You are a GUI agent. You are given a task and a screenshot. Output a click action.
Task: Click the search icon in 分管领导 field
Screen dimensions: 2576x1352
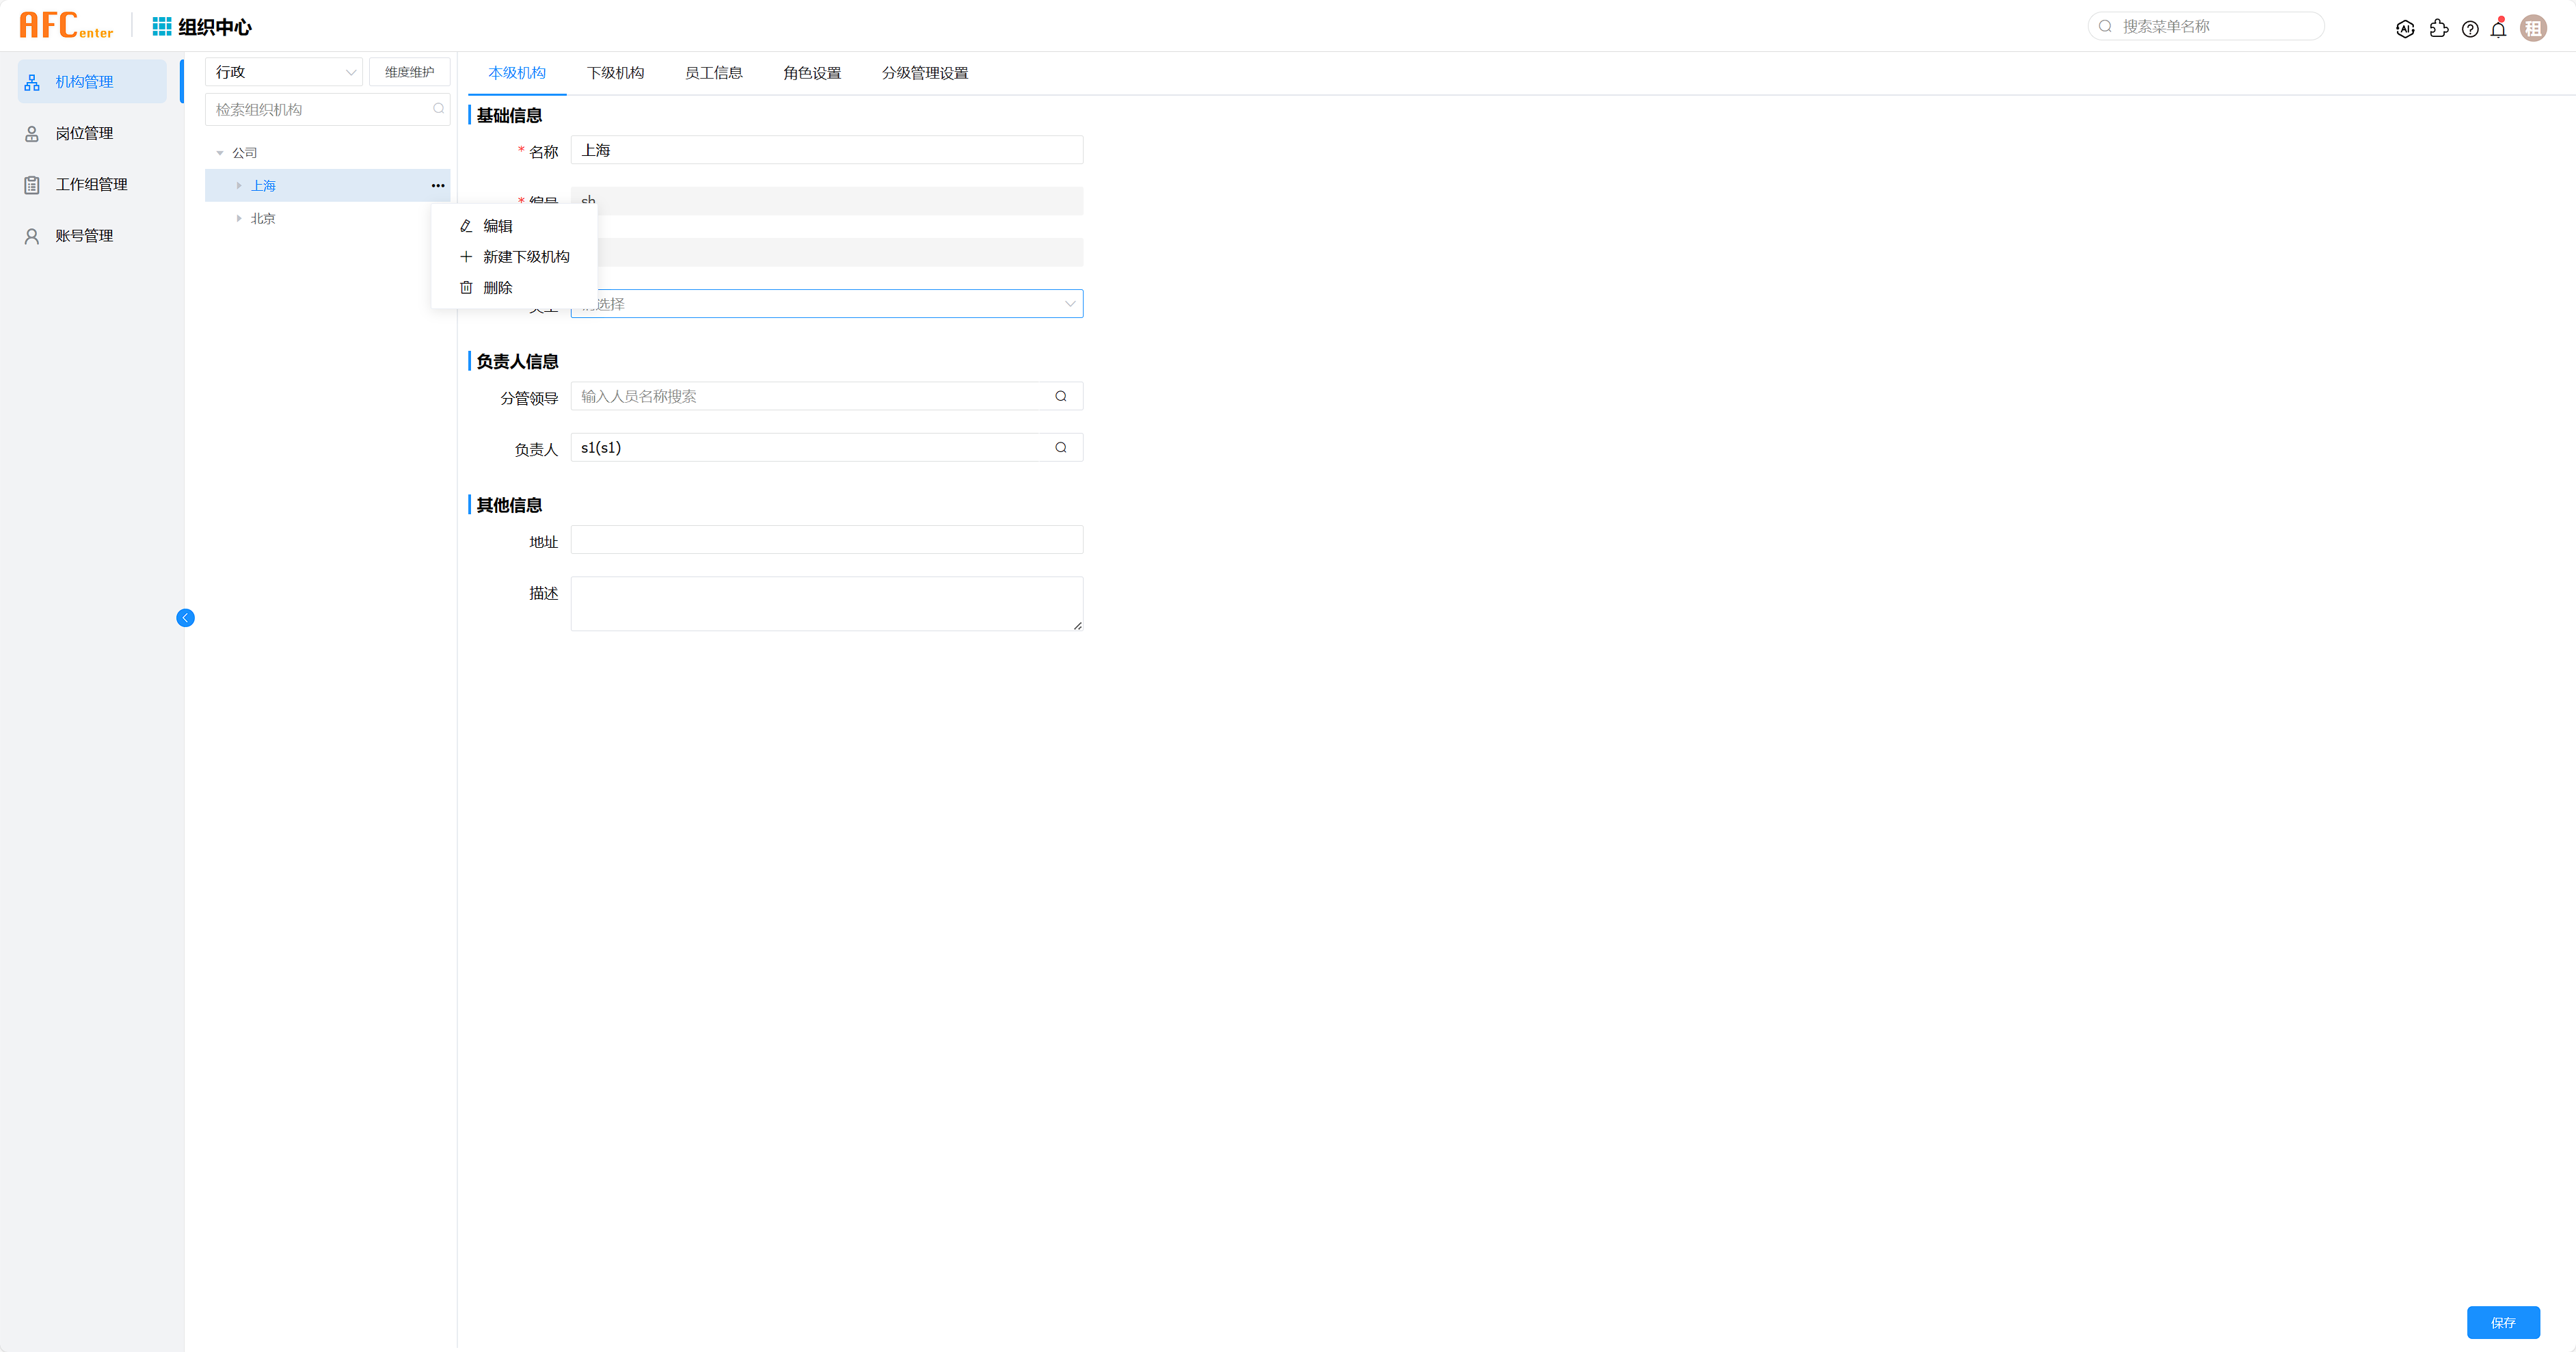(1061, 397)
